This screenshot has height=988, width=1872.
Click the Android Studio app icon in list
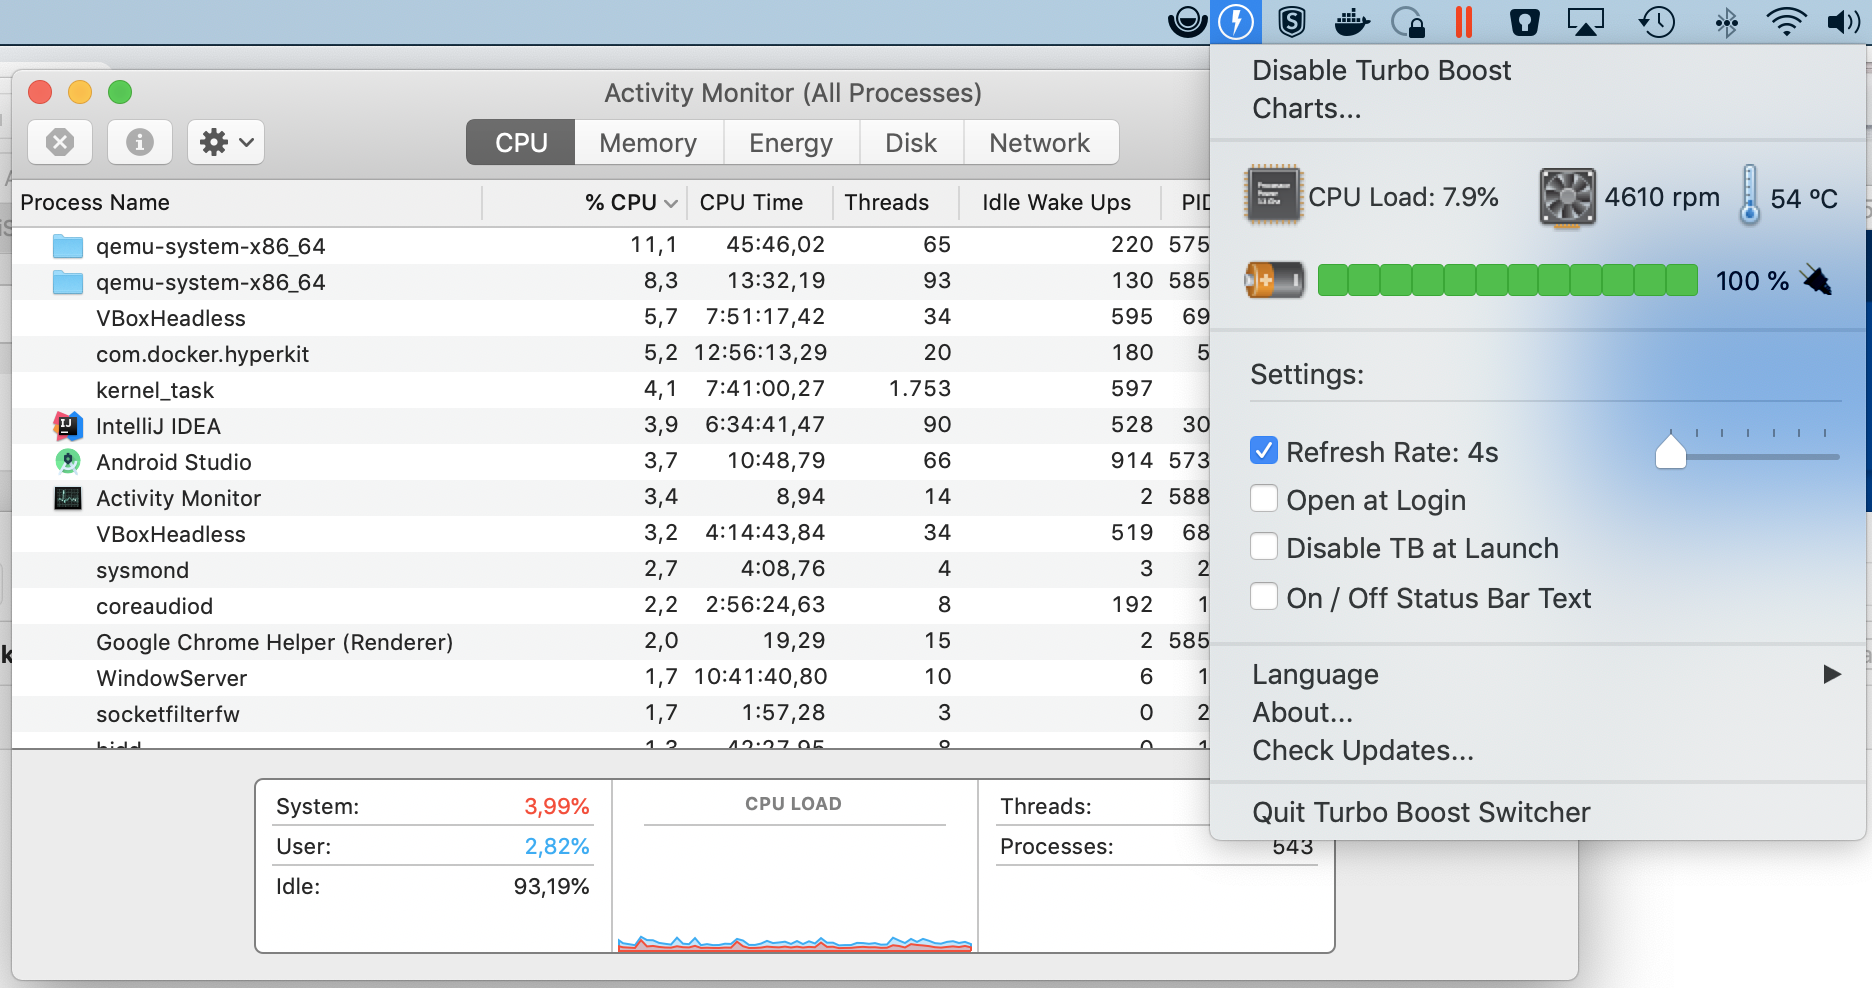pyautogui.click(x=68, y=462)
